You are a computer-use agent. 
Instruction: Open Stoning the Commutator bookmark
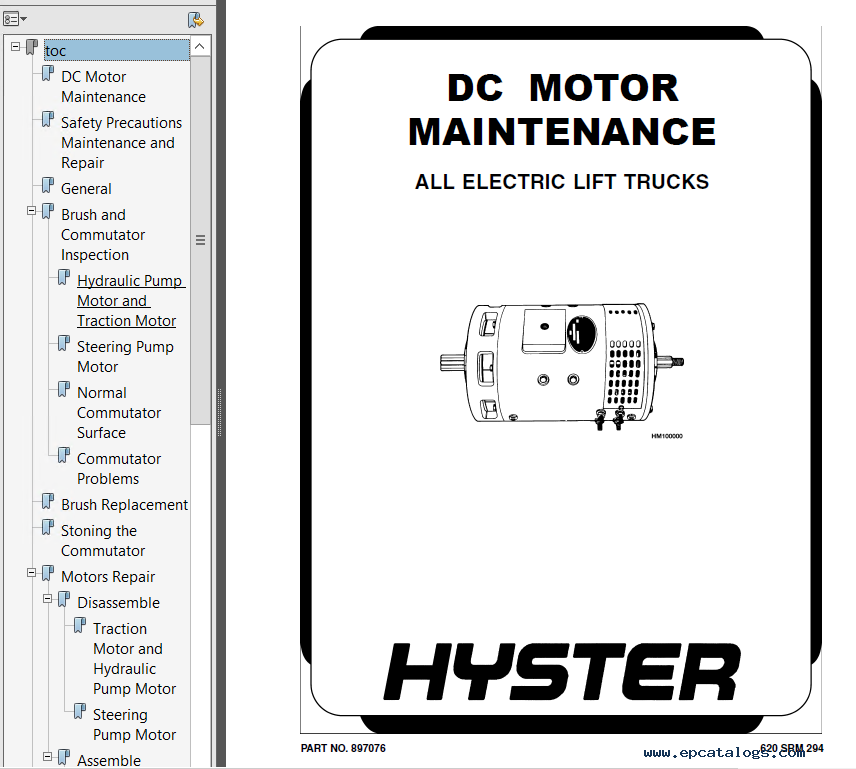click(103, 540)
